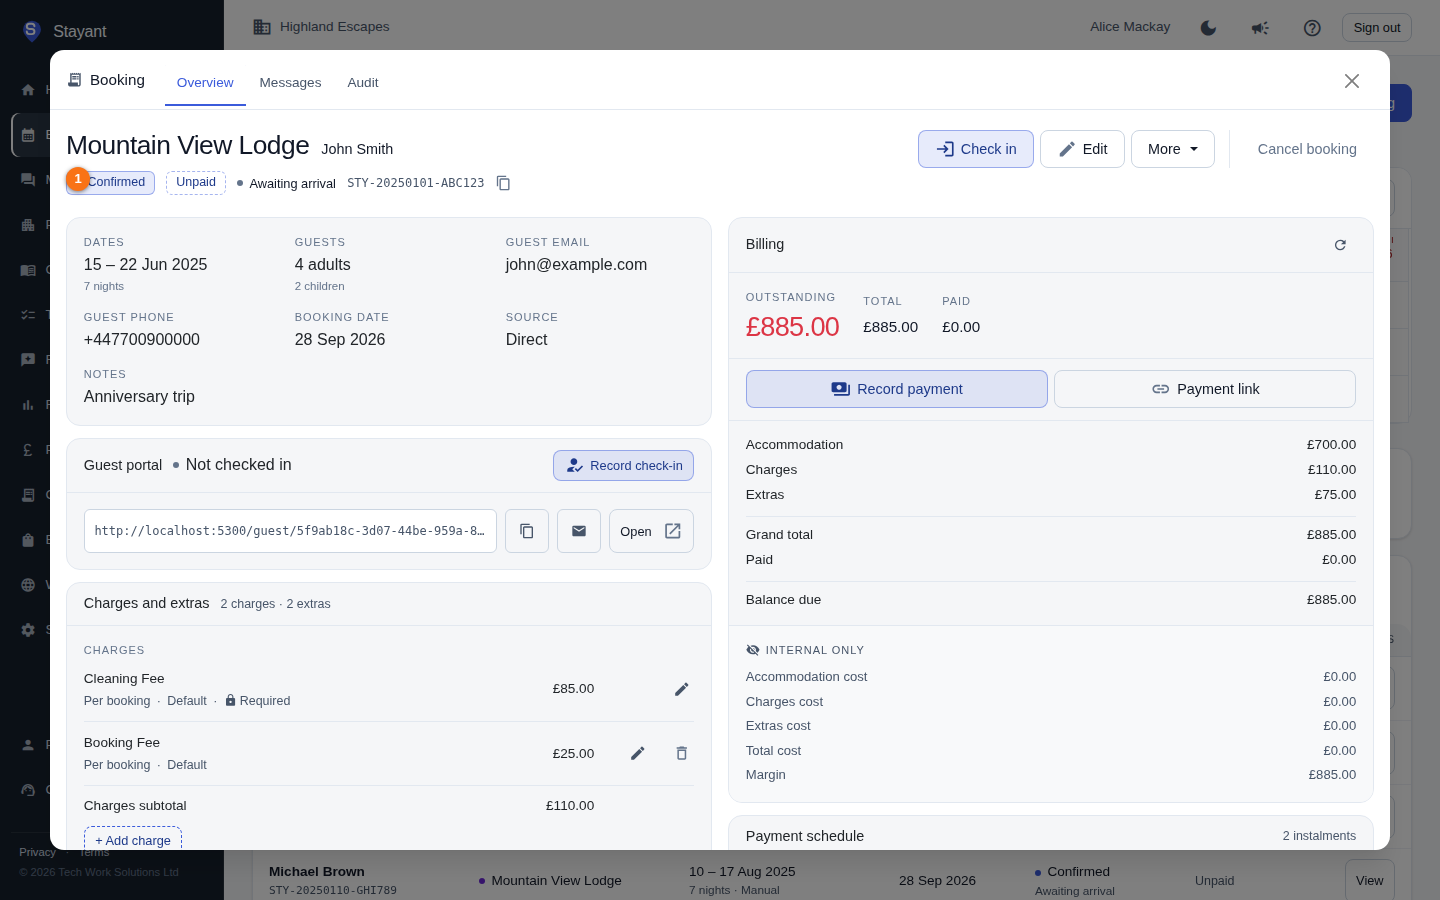Edit the Cleaning Fee charge
The width and height of the screenshot is (1440, 900).
coord(682,689)
